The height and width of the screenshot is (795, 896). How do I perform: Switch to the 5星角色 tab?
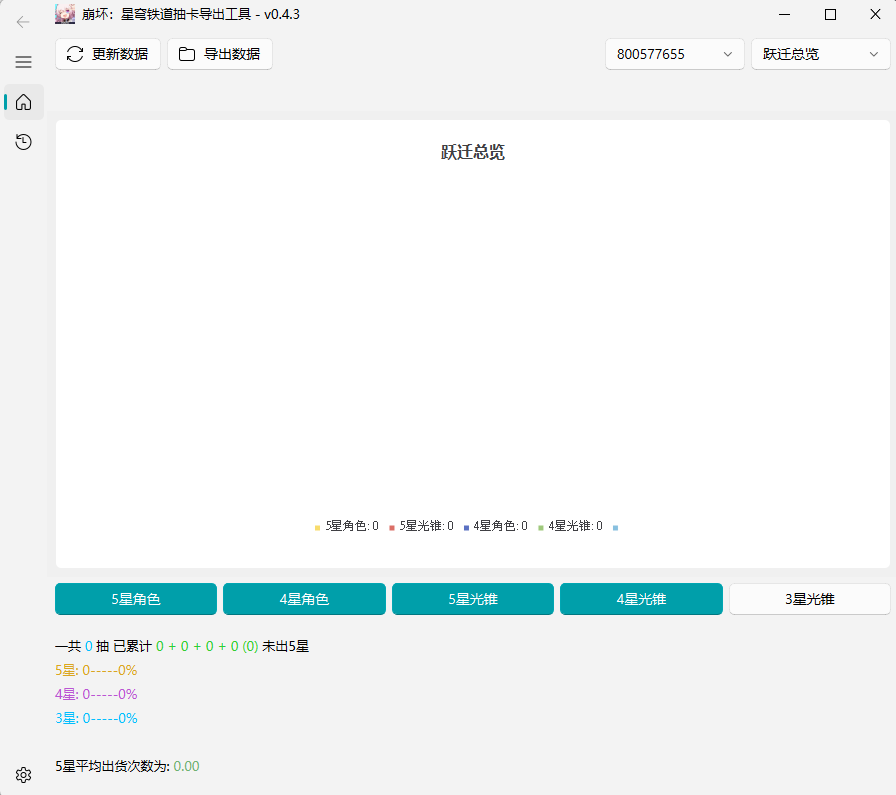pyautogui.click(x=136, y=598)
